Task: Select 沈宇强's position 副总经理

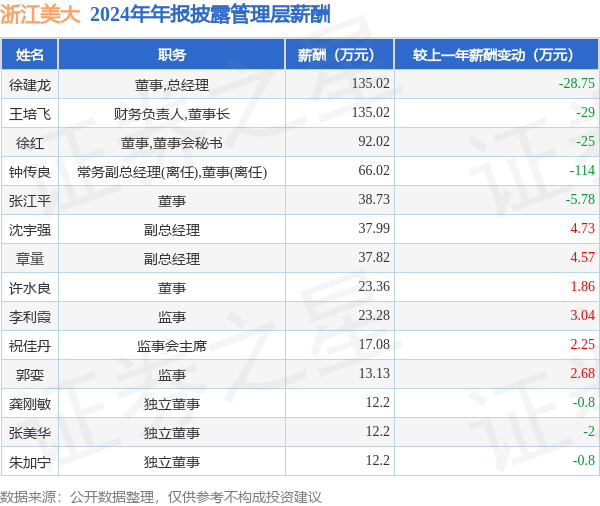Action: [x=172, y=230]
